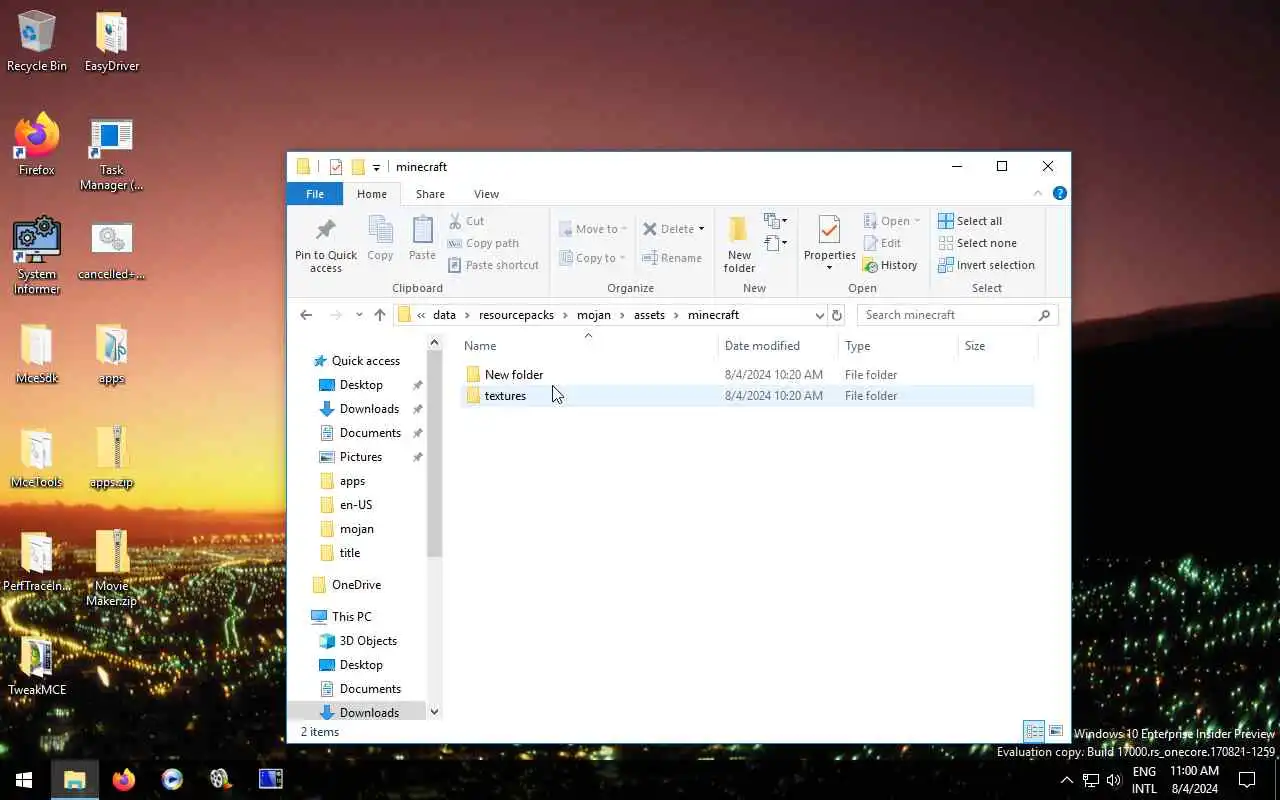Click new folder icon in title bar toolbar
The image size is (1280, 800).
click(358, 167)
